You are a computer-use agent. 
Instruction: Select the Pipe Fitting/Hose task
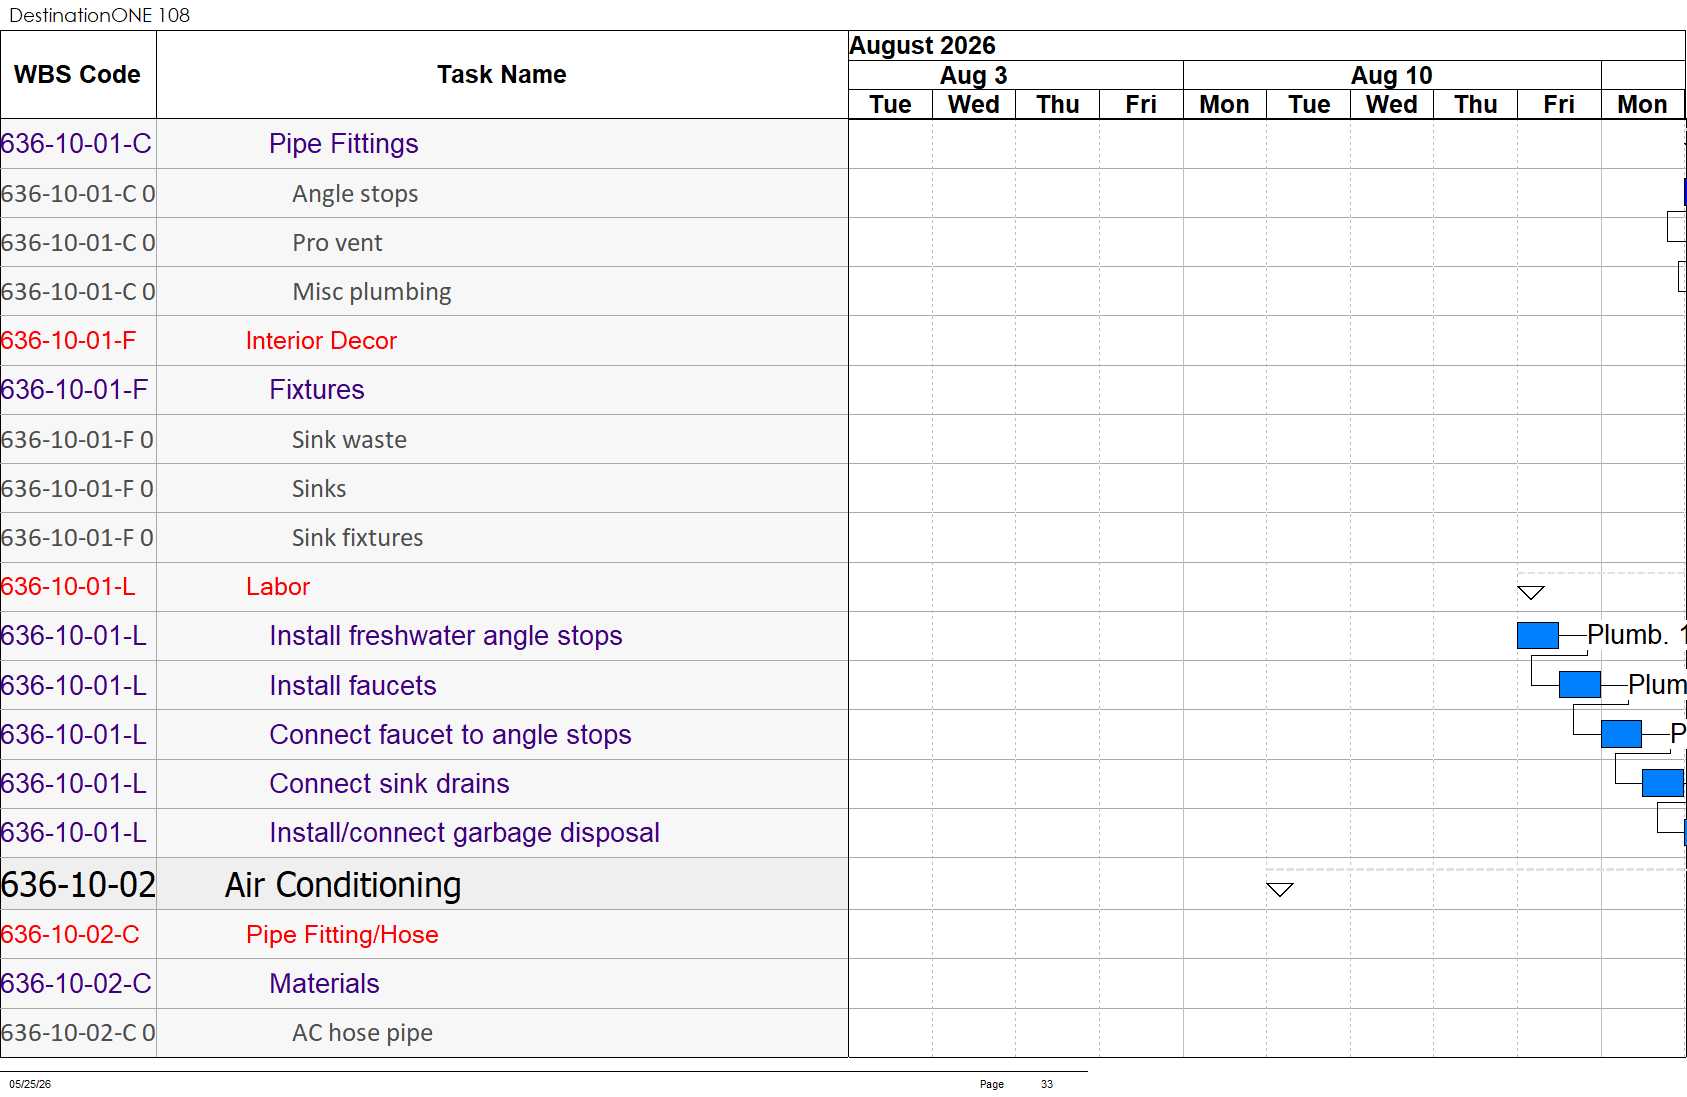coord(342,935)
